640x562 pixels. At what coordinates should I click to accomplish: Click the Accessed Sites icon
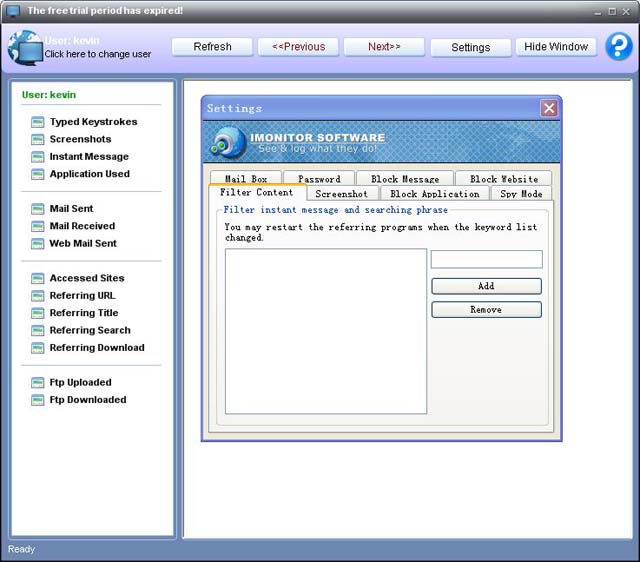click(38, 278)
